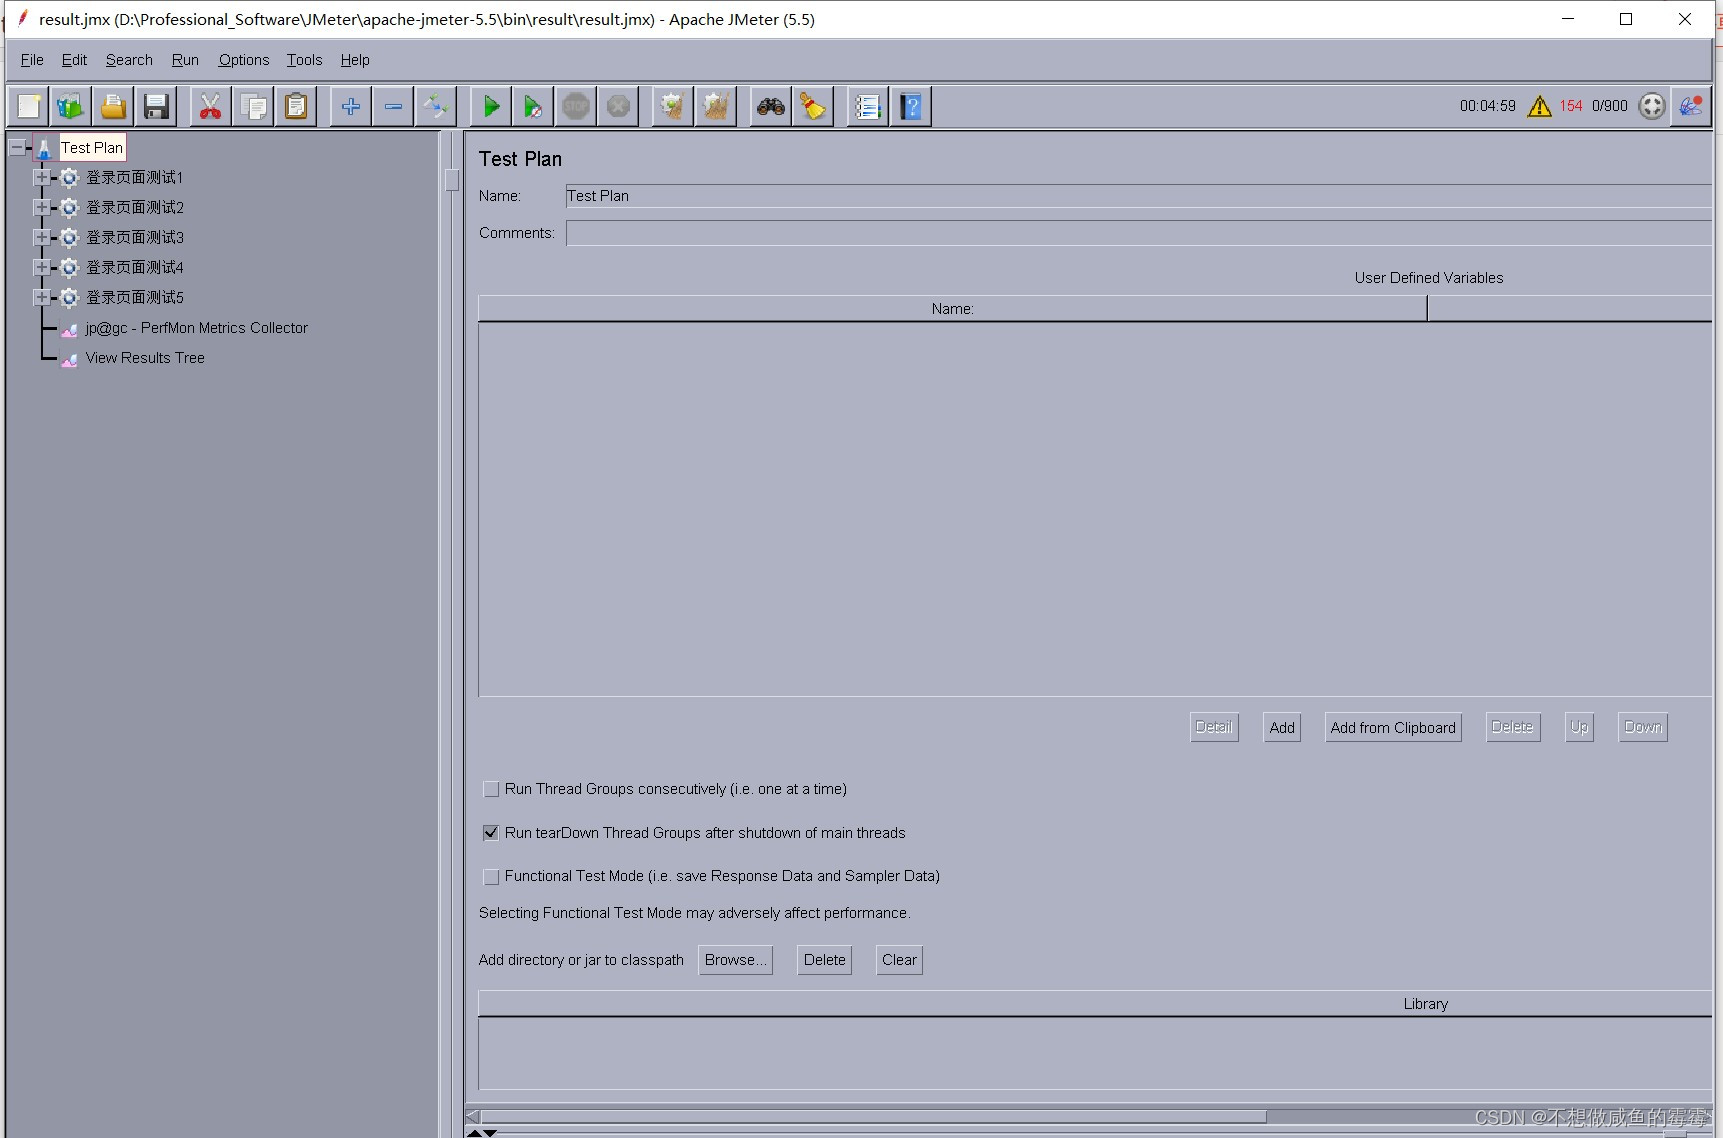The width and height of the screenshot is (1723, 1138).
Task: Open the Options menu
Action: (x=243, y=60)
